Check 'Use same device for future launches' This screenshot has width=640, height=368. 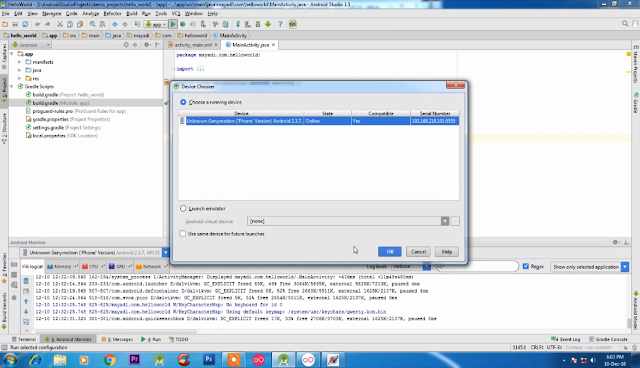(183, 234)
